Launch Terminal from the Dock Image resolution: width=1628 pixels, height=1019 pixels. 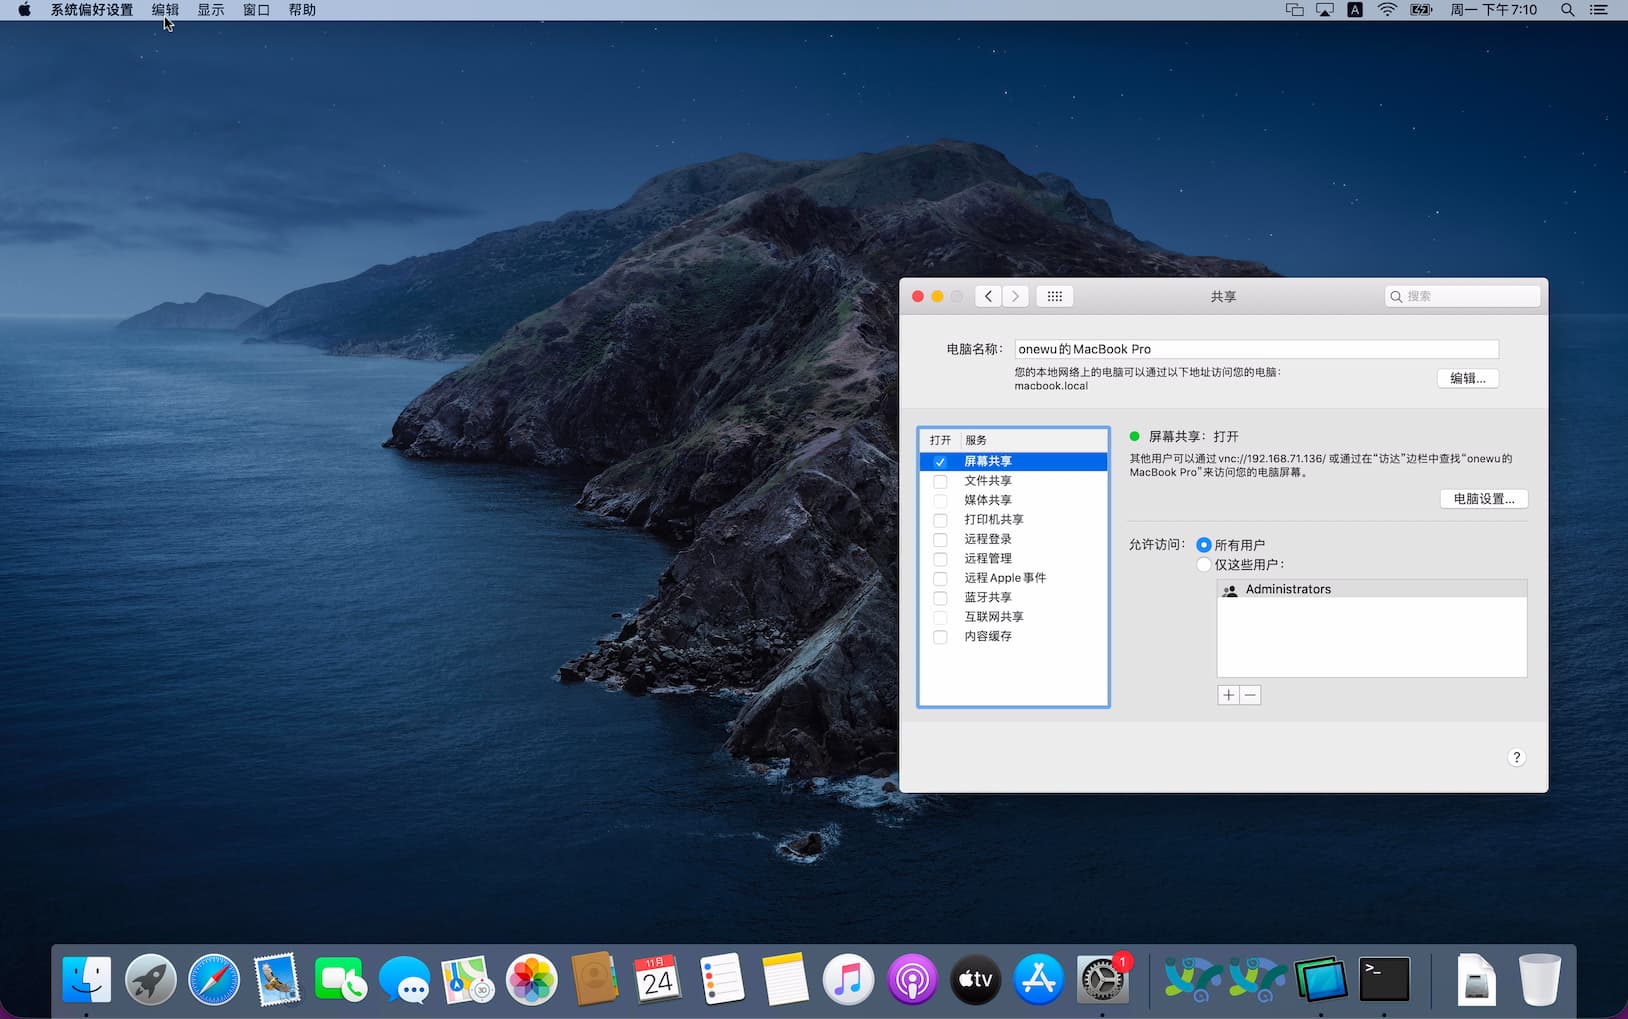coord(1384,979)
